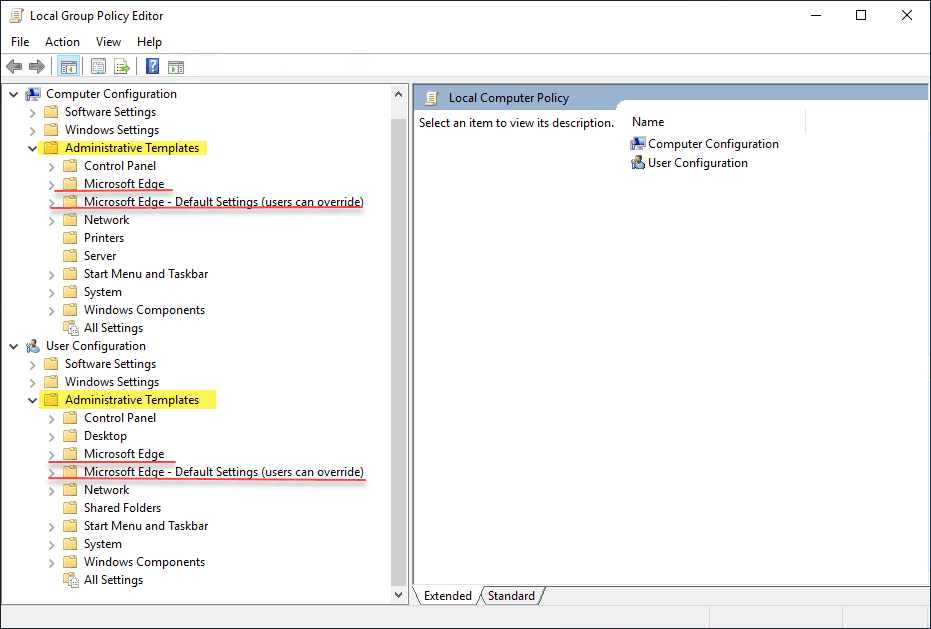Expand Network under Computer Configuration
This screenshot has width=931, height=629.
point(52,220)
